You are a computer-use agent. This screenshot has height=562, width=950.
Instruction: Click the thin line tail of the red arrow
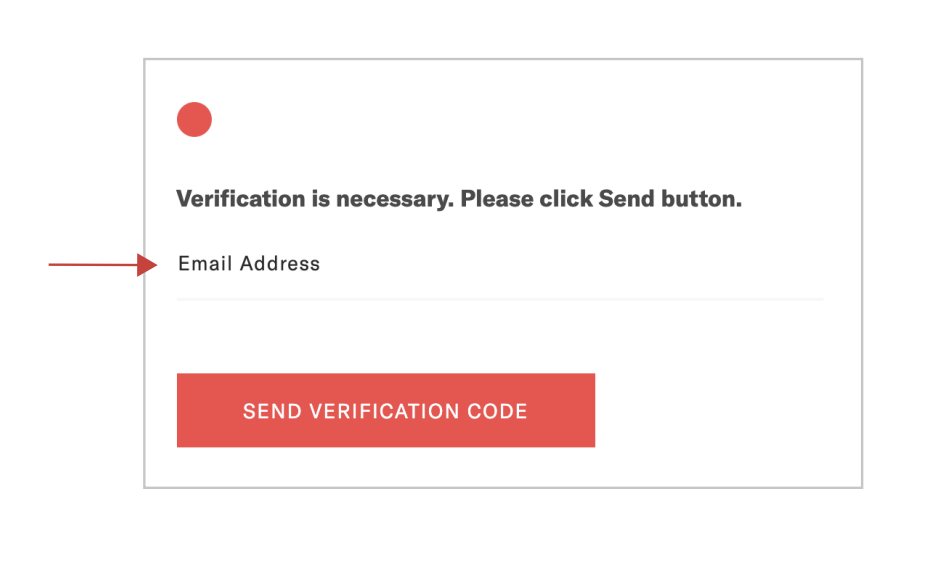coord(93,265)
